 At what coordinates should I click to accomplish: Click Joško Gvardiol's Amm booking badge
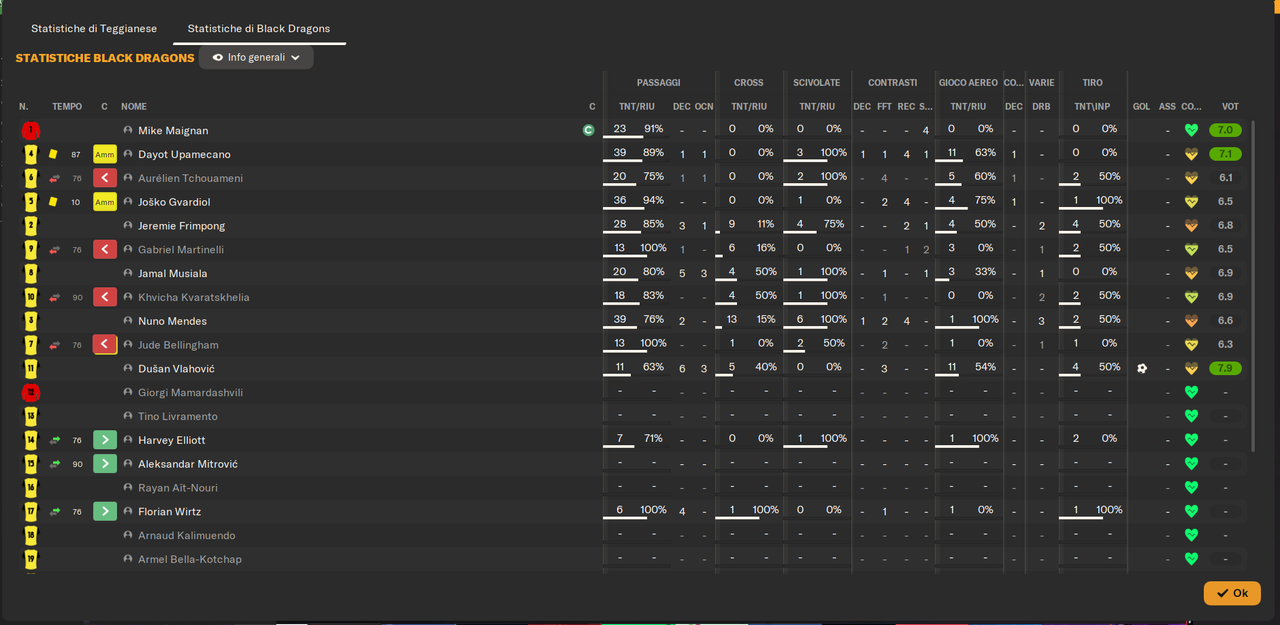pyautogui.click(x=105, y=202)
